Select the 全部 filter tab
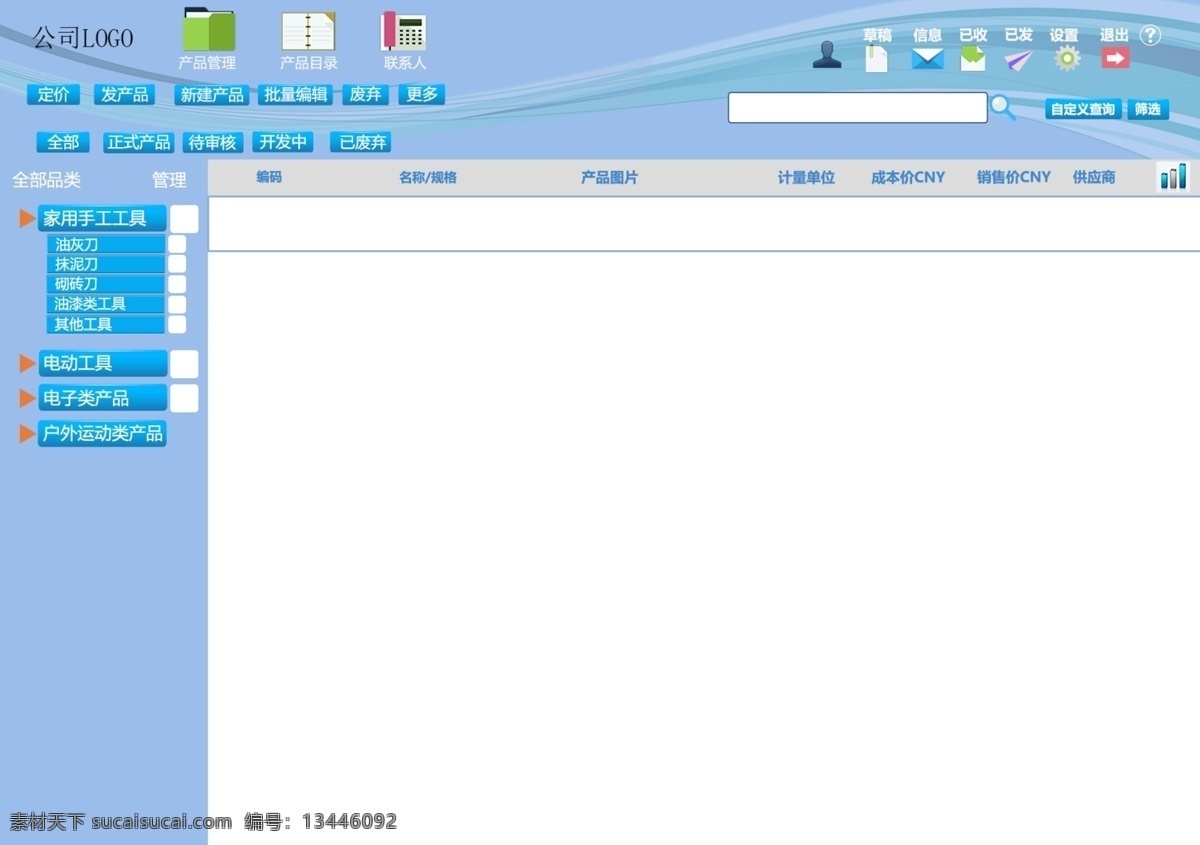The height and width of the screenshot is (845, 1200). (x=63, y=142)
